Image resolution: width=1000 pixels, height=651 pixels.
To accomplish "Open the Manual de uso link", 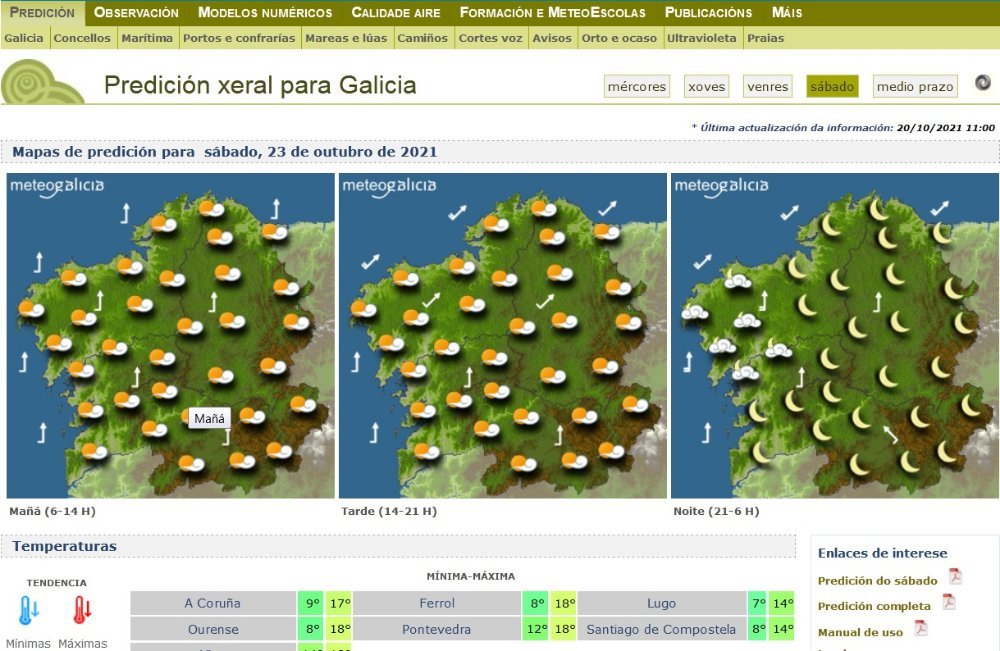I will [860, 633].
